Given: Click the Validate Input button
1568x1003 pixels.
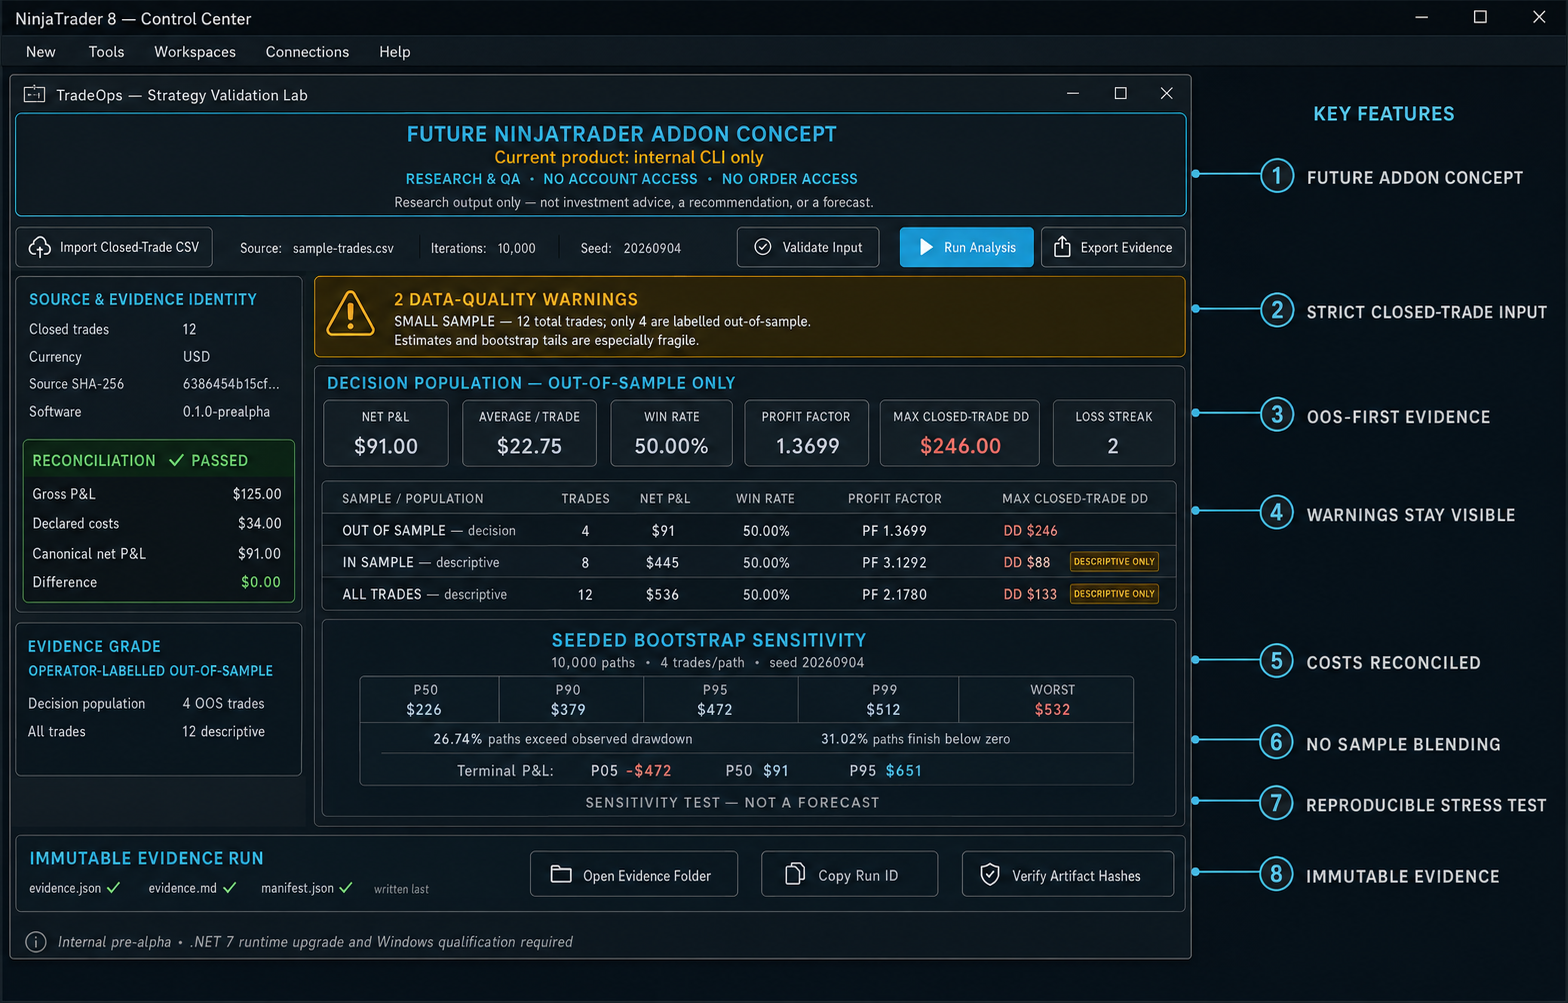Looking at the screenshot, I should (x=808, y=247).
